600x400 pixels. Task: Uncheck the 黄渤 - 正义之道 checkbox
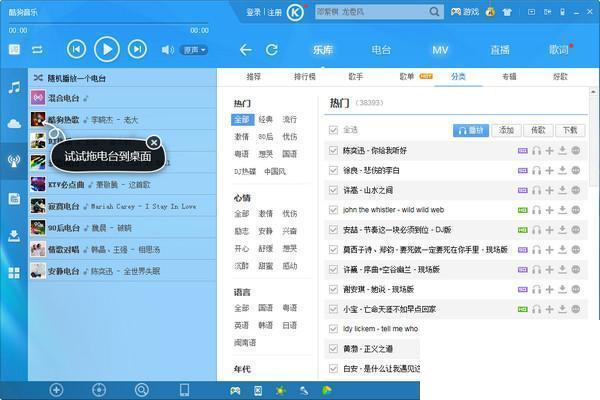[333, 349]
